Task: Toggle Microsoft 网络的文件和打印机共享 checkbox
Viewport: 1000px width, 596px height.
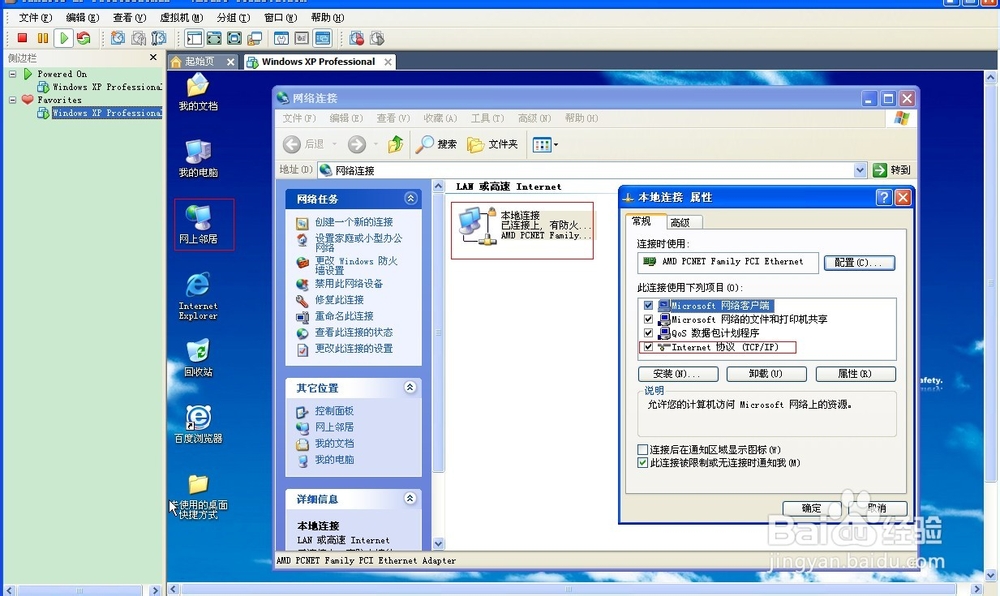Action: tap(649, 319)
